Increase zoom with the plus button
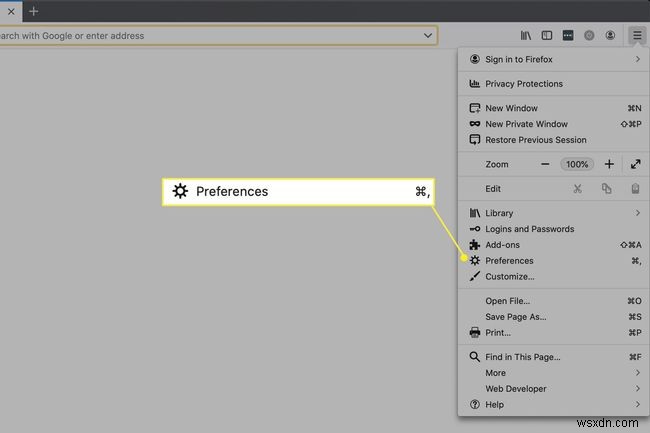 tap(609, 164)
